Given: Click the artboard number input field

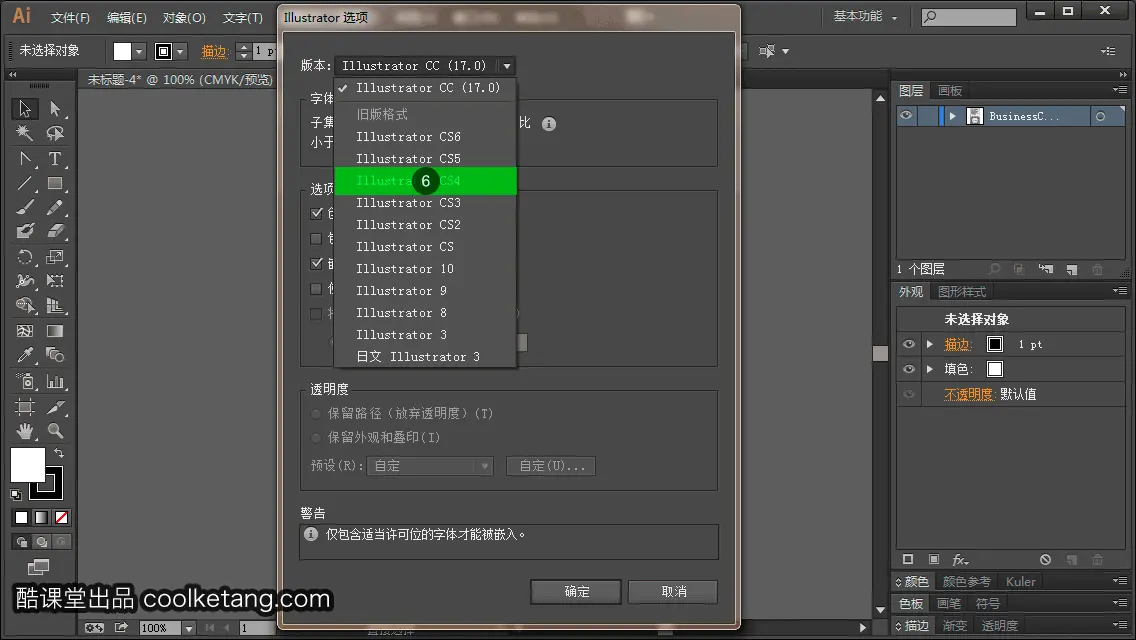Looking at the screenshot, I should [255, 628].
